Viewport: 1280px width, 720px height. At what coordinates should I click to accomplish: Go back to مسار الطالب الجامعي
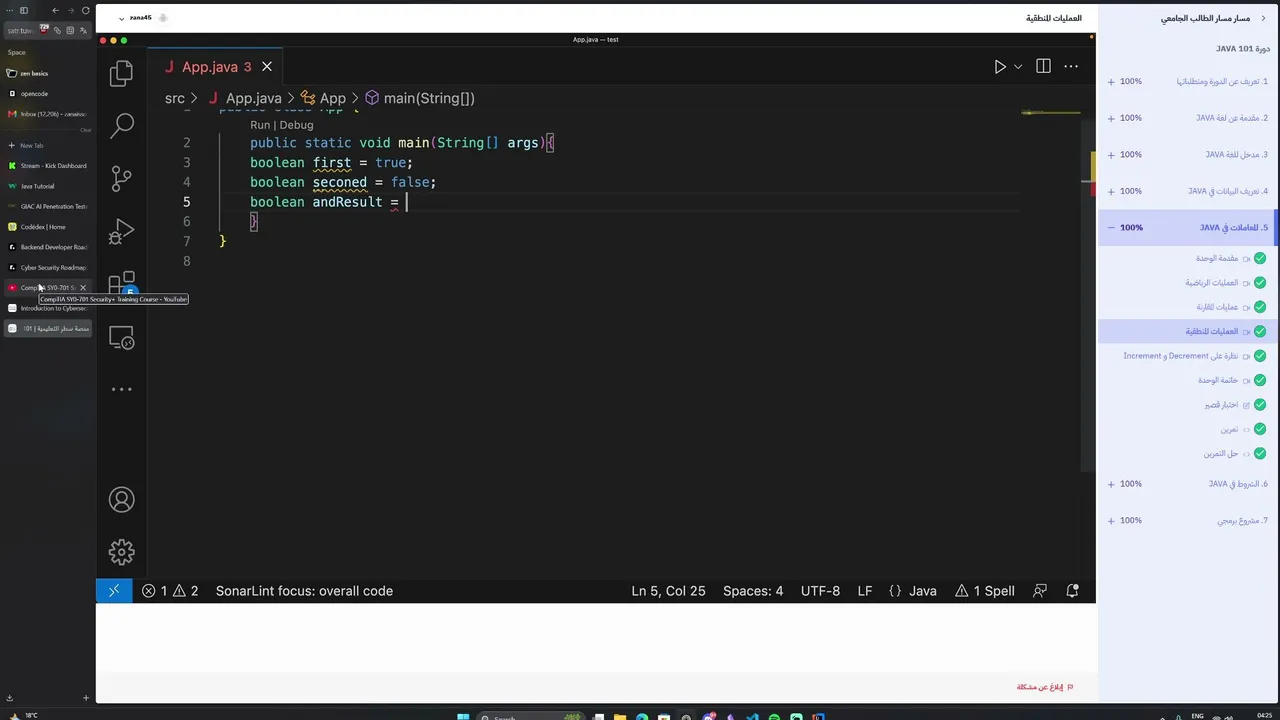click(1214, 18)
